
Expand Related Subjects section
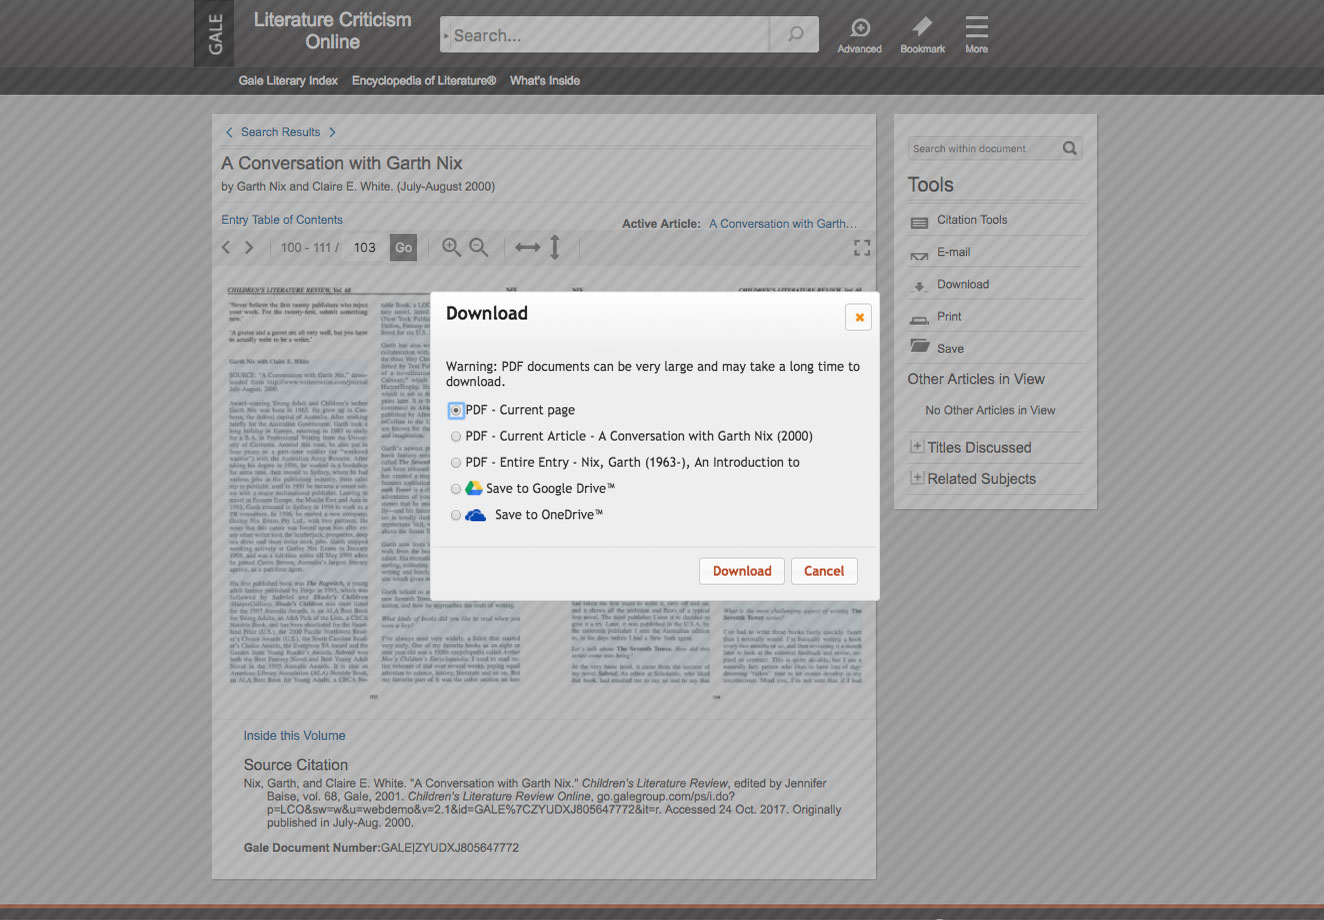click(917, 477)
